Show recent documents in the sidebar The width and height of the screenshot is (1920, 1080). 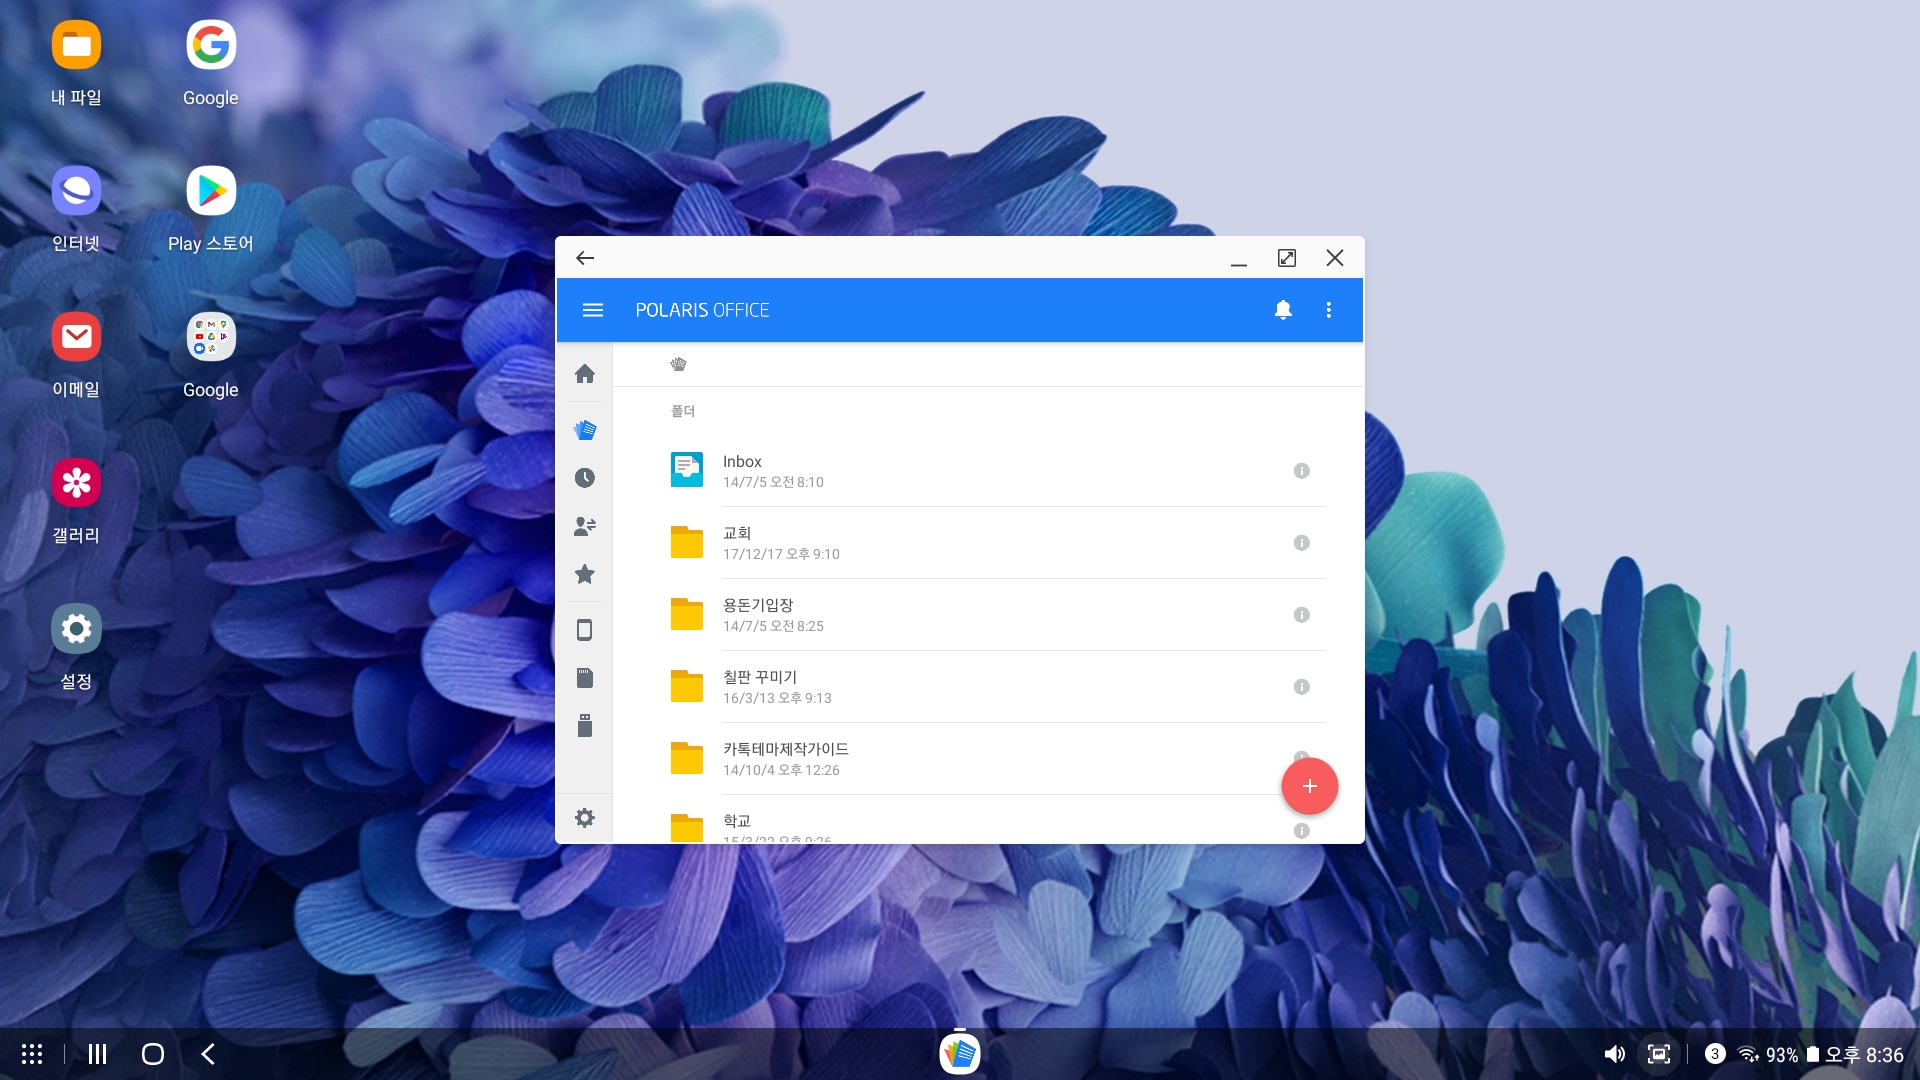(585, 478)
